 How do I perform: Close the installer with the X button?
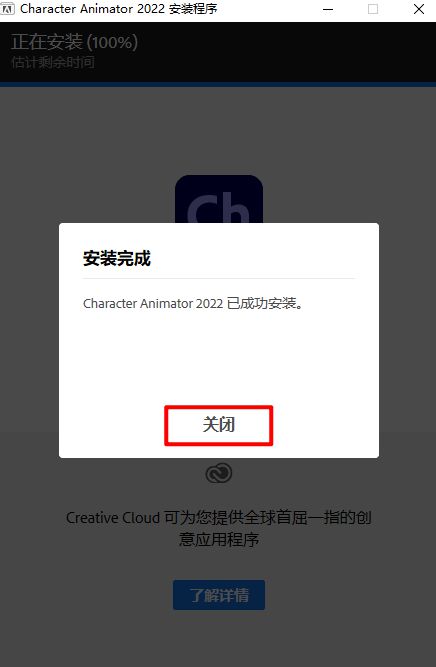click(419, 9)
